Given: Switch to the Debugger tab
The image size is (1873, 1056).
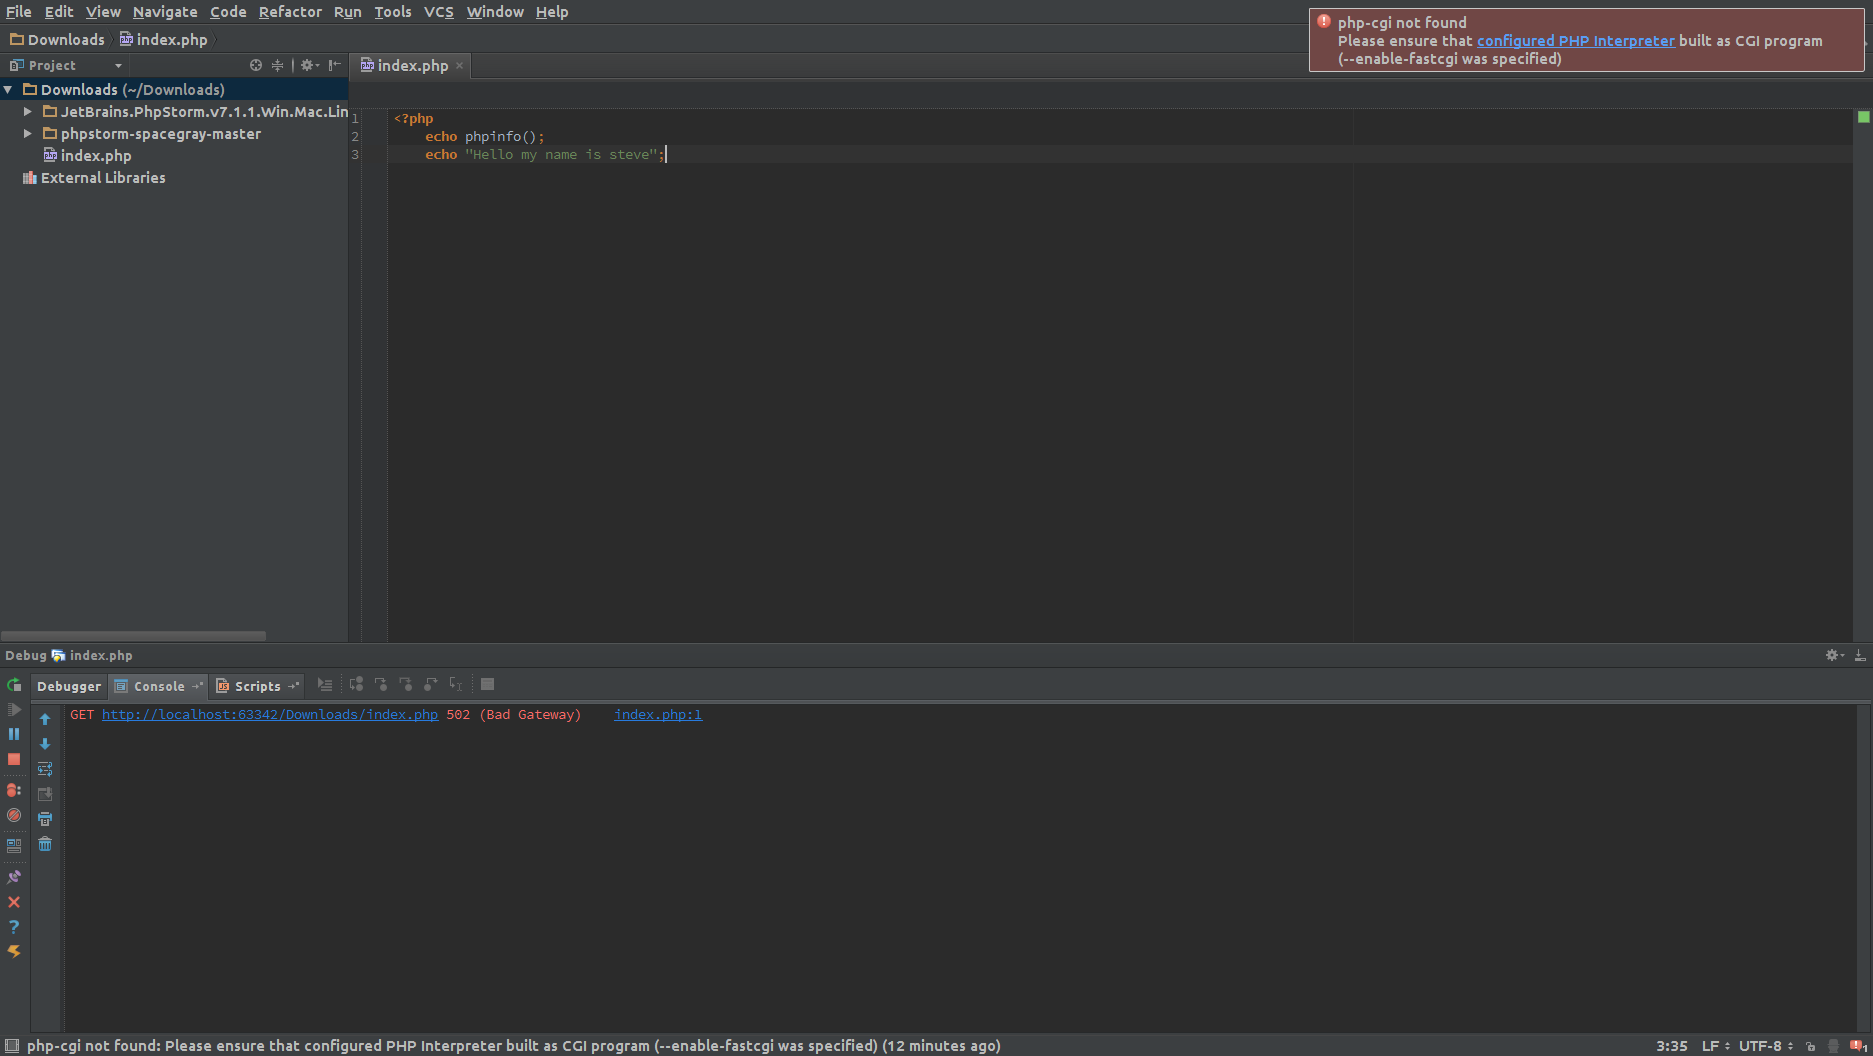Looking at the screenshot, I should [x=69, y=686].
